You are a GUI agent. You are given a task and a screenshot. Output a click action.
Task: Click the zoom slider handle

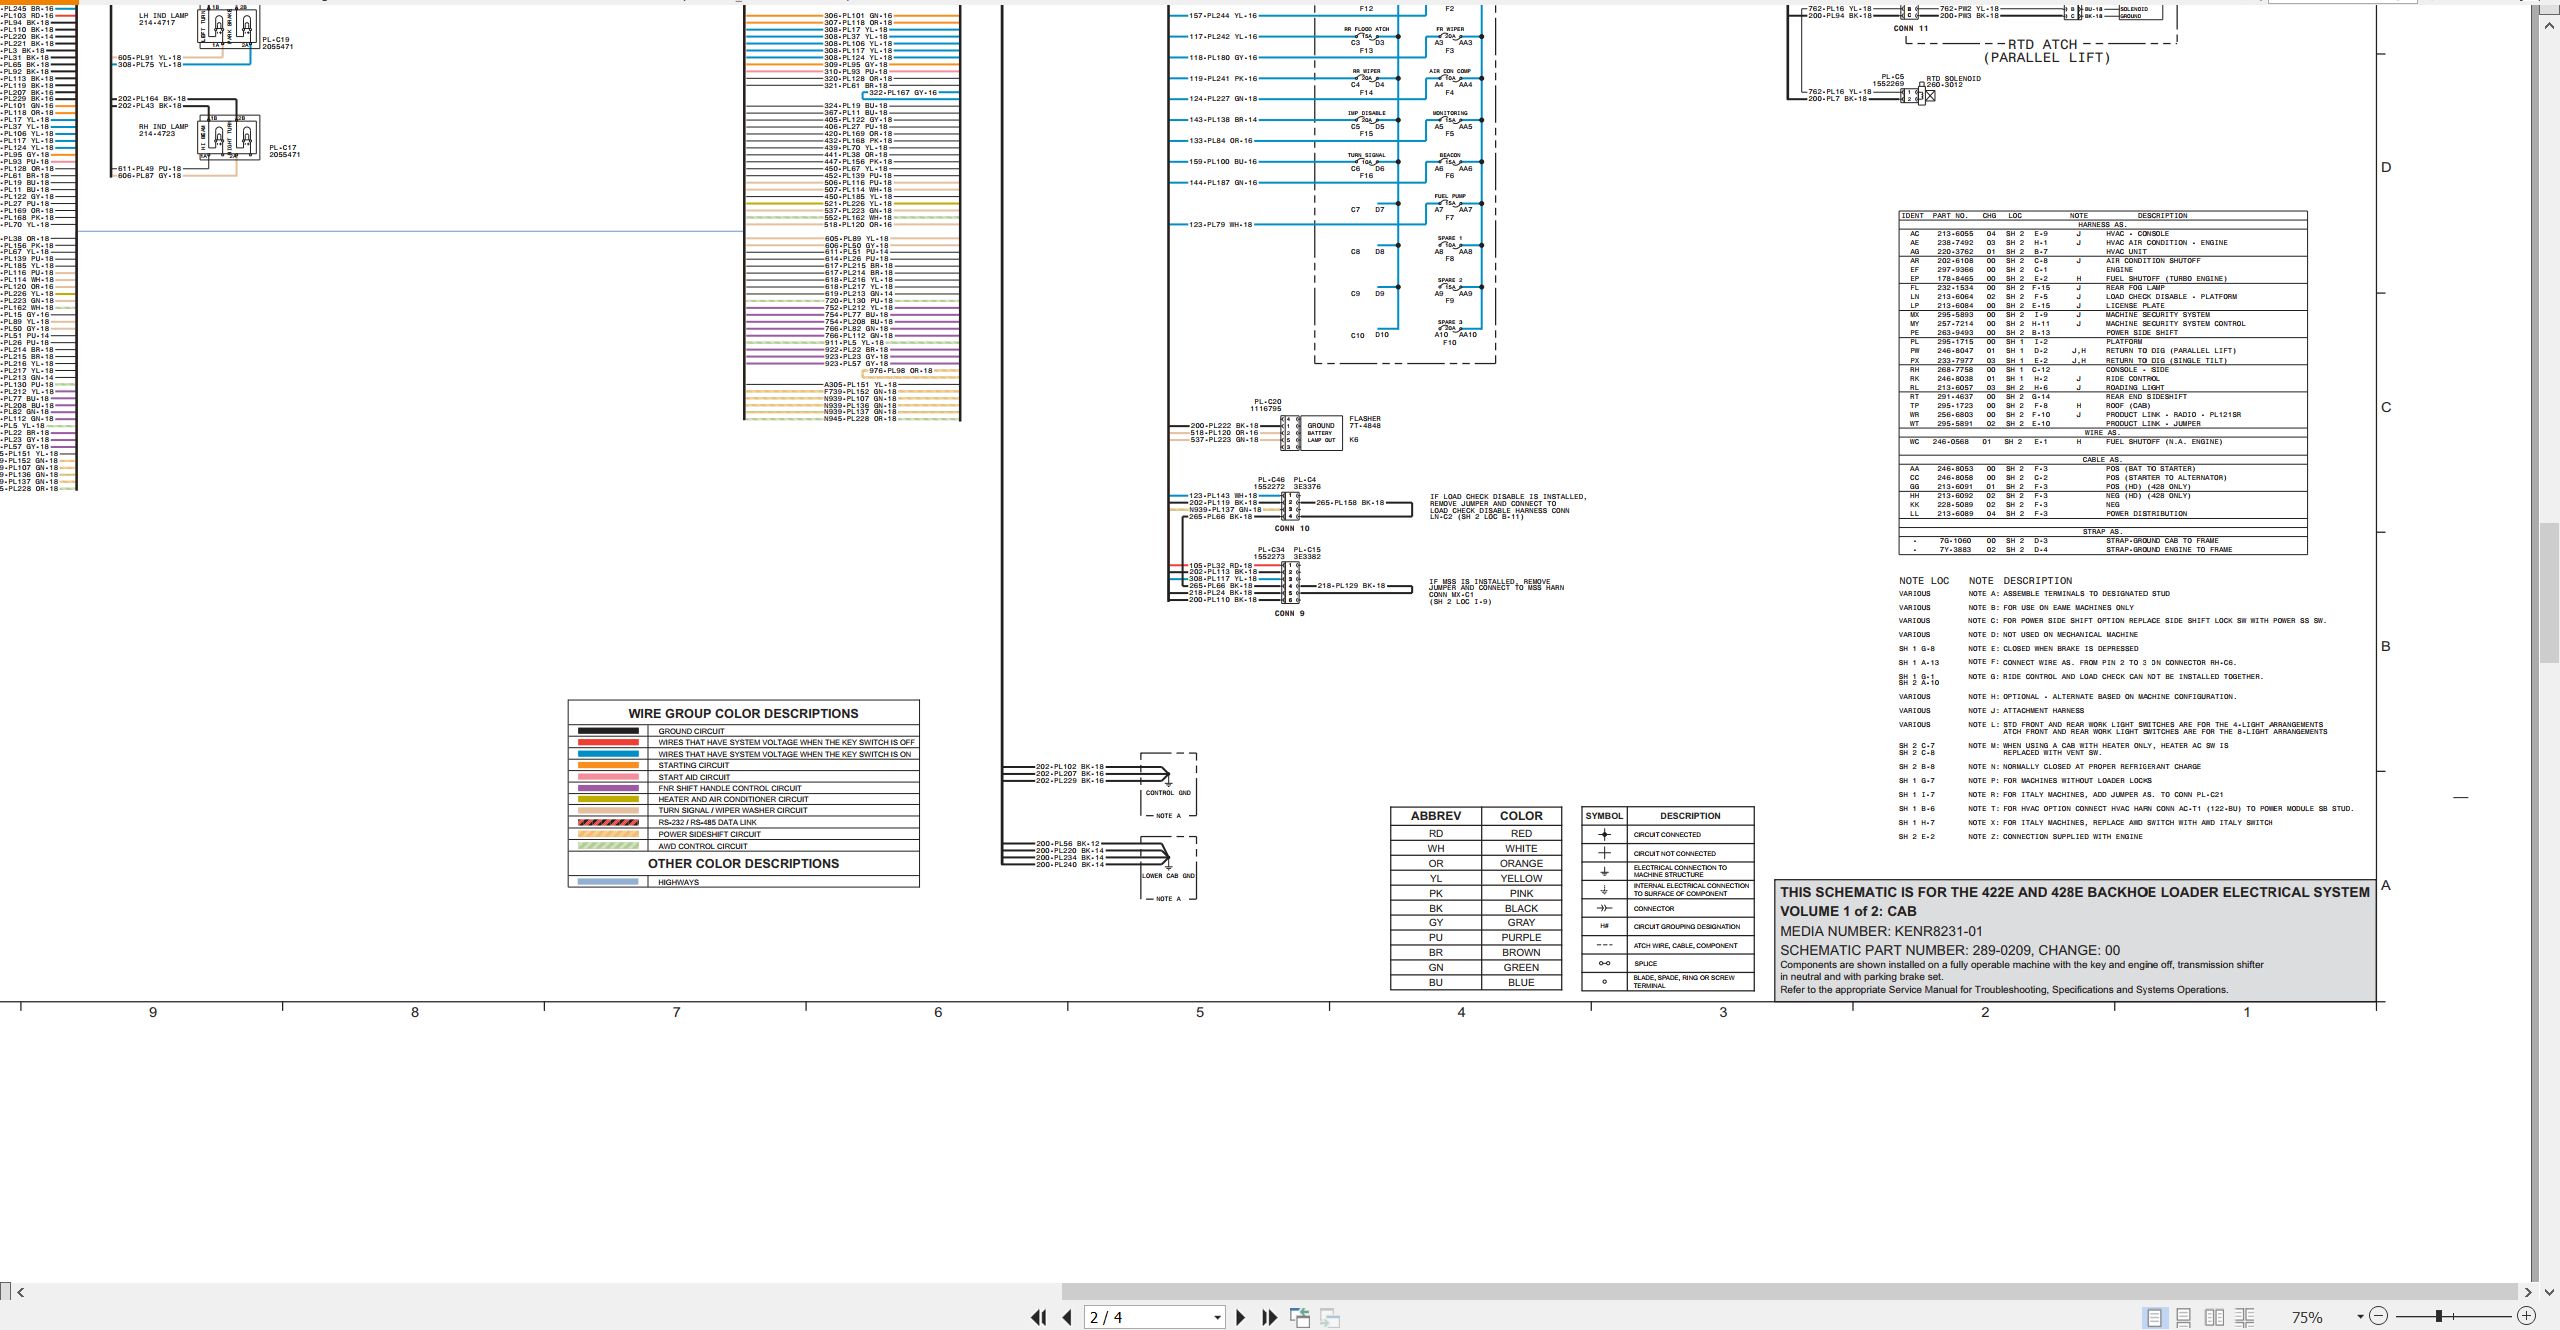(2439, 1316)
